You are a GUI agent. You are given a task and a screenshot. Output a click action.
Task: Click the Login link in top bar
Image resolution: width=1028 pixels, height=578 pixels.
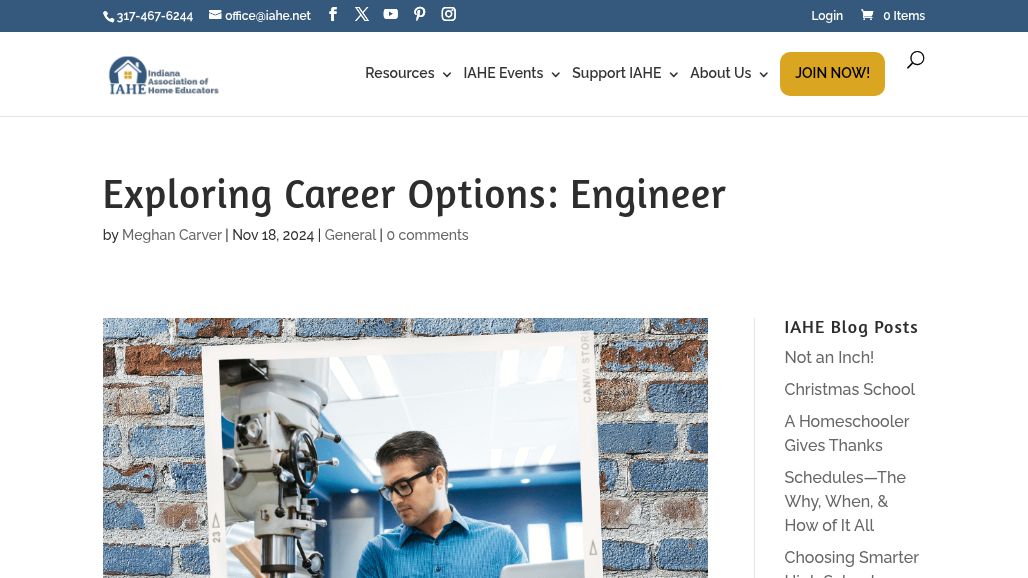[827, 16]
